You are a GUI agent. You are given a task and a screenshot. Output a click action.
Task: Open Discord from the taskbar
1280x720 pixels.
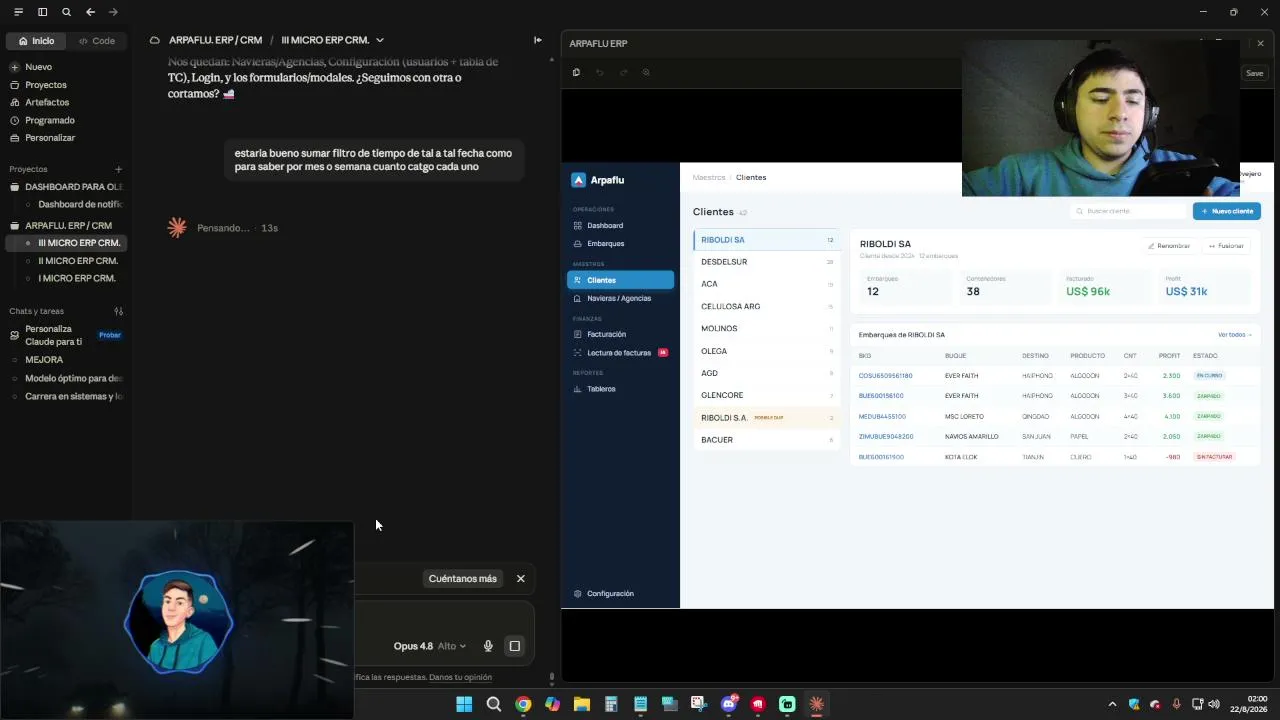coord(729,704)
